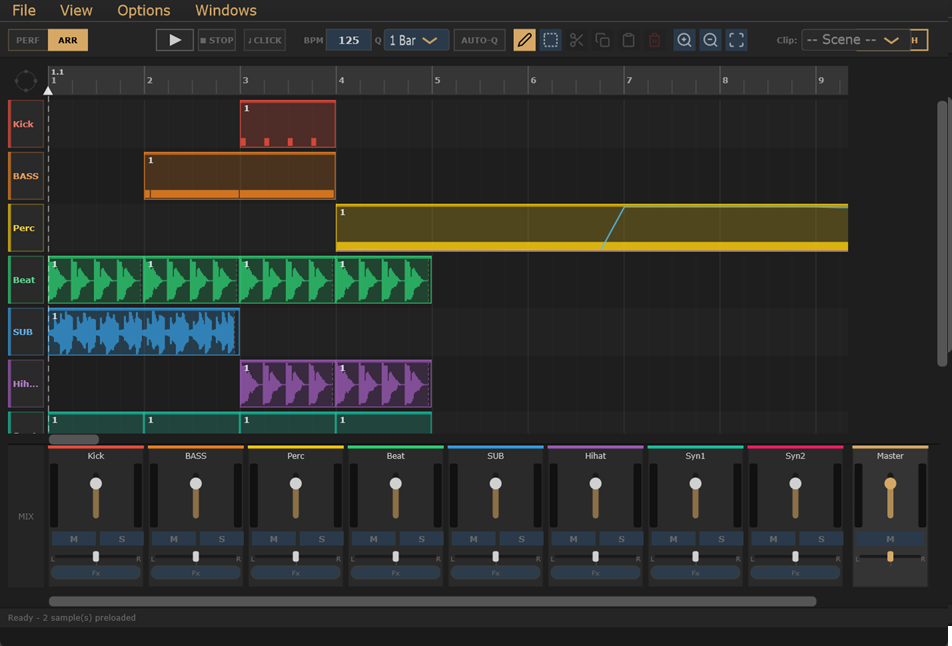Toggle the metronome CLICK button
This screenshot has width=952, height=646.
265,40
